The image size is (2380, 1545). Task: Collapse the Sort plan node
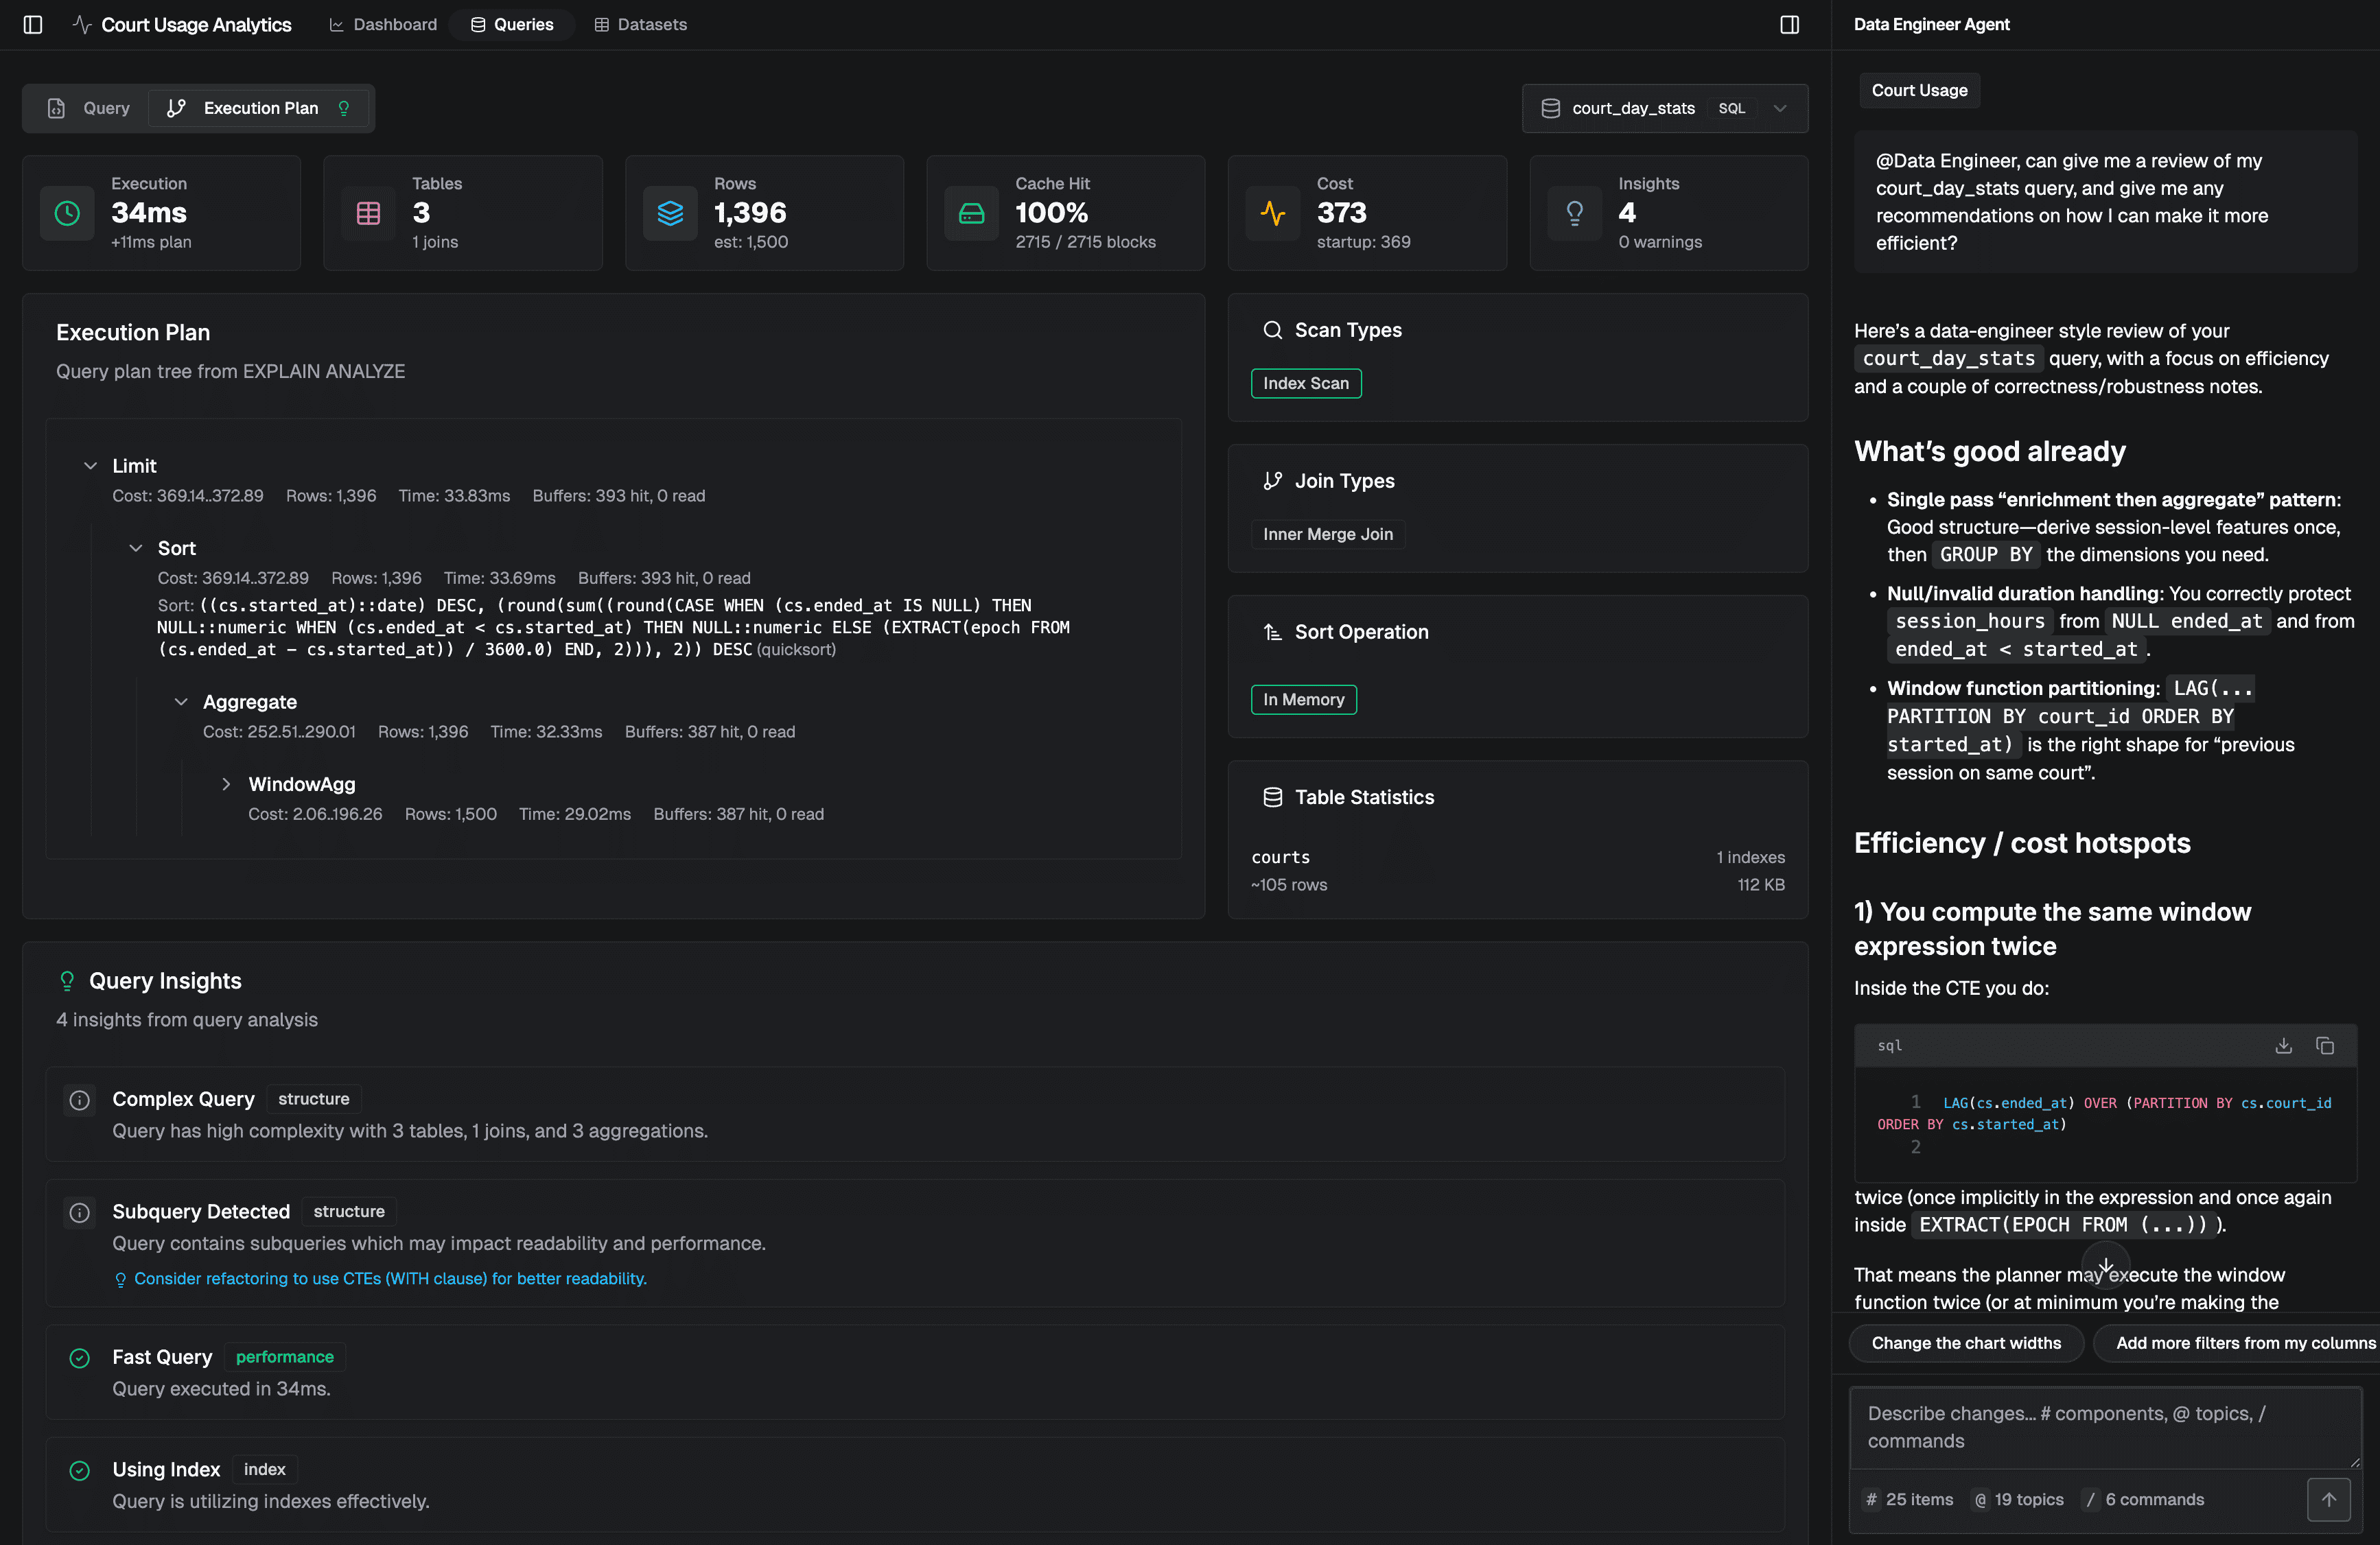(136, 548)
